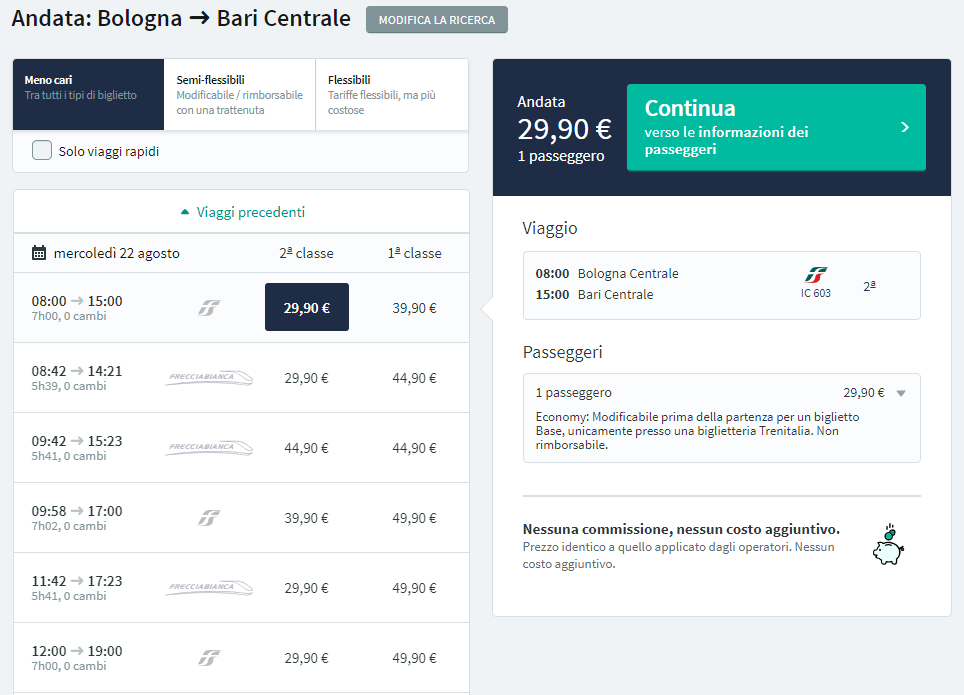This screenshot has height=695, width=964.
Task: Click Trenitalia logo on 12:00 journey
Action: point(209,658)
